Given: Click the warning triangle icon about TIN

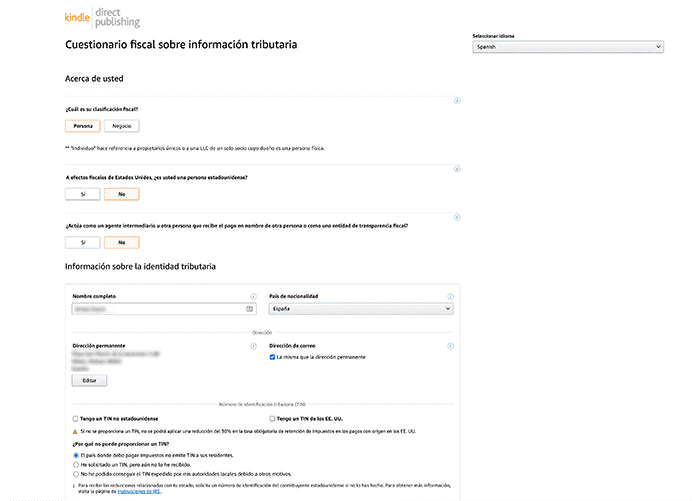Looking at the screenshot, I should pyautogui.click(x=75, y=432).
